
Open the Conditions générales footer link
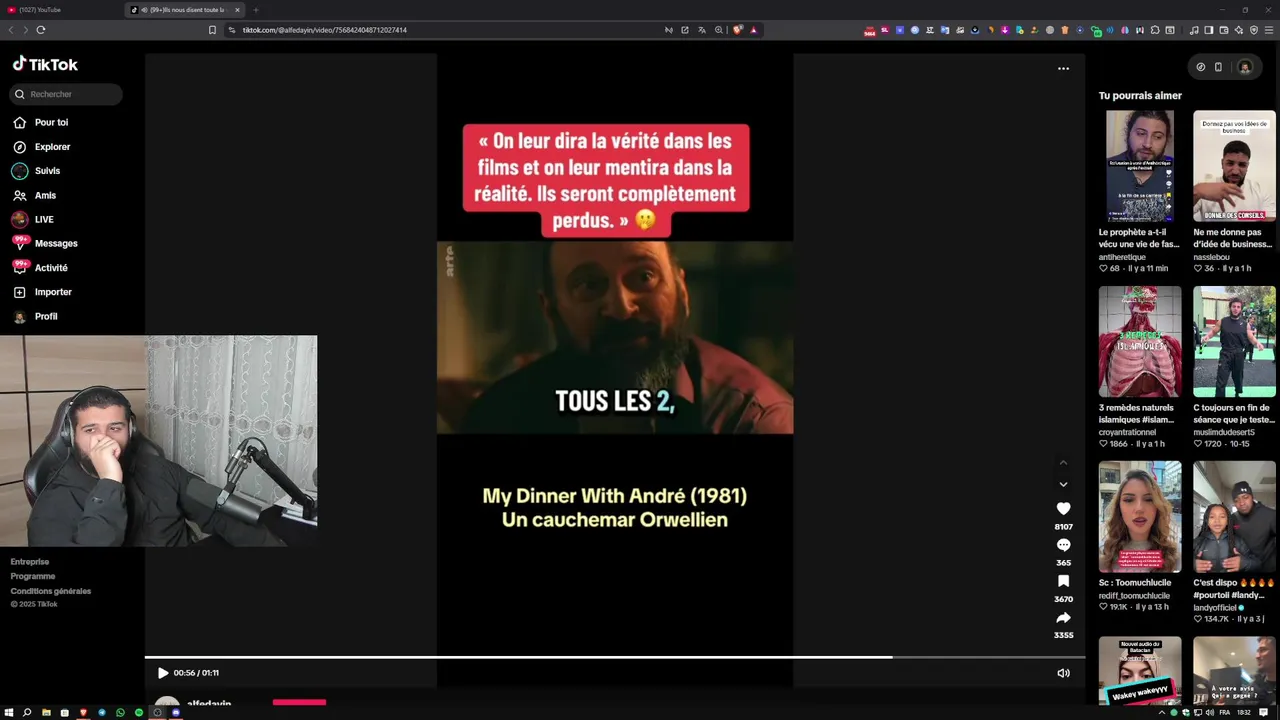pyautogui.click(x=51, y=591)
